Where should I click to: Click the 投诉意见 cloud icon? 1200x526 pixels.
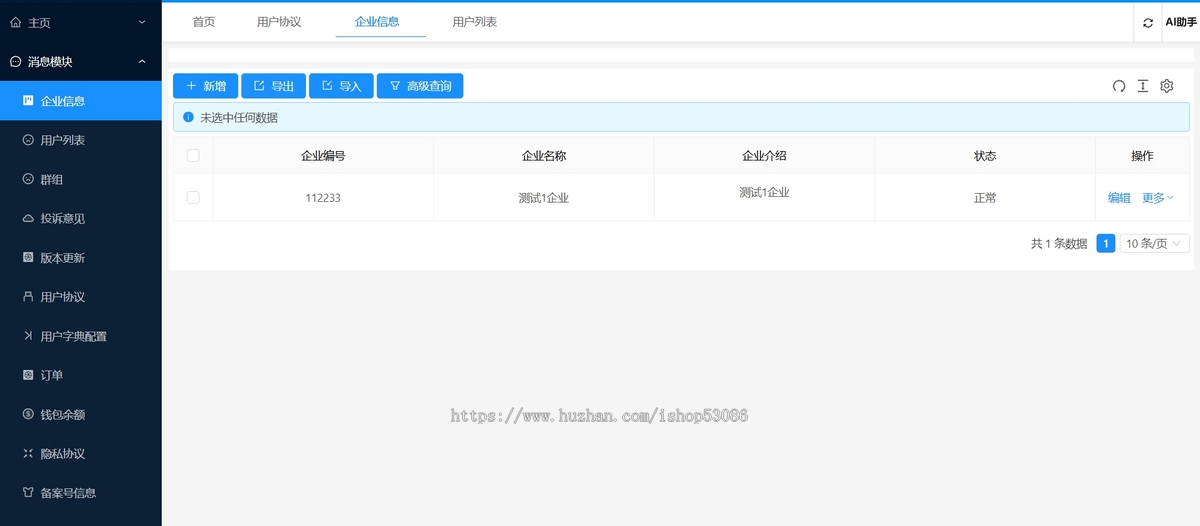[x=28, y=218]
